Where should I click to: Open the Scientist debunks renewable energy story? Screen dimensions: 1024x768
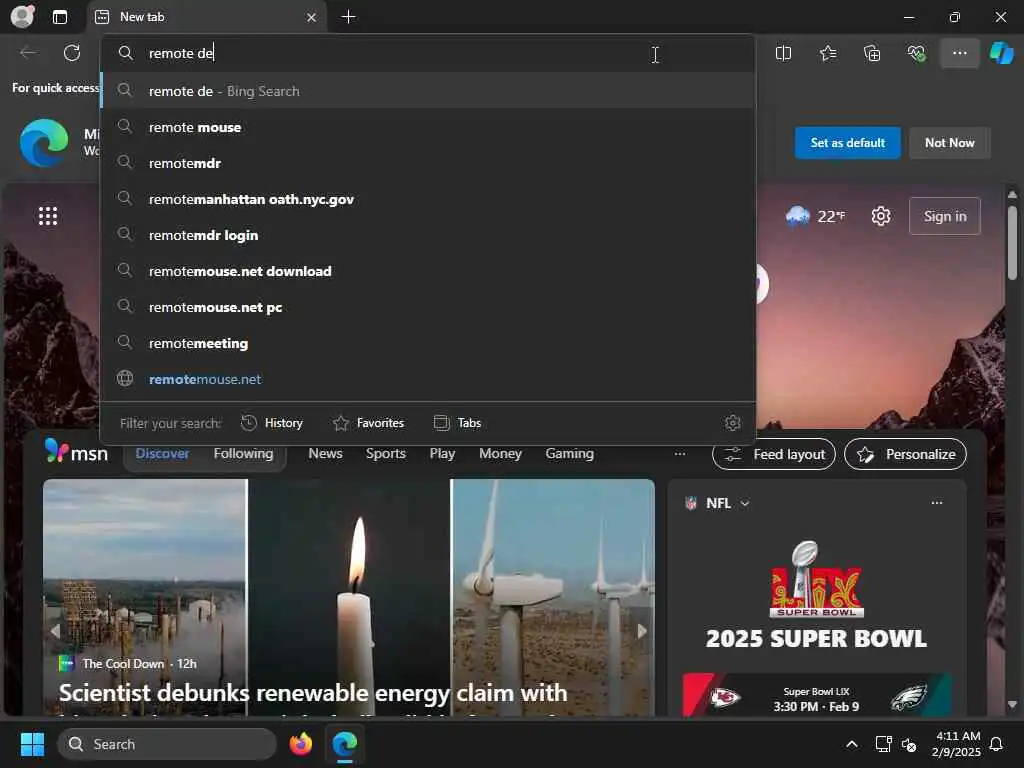coord(313,693)
